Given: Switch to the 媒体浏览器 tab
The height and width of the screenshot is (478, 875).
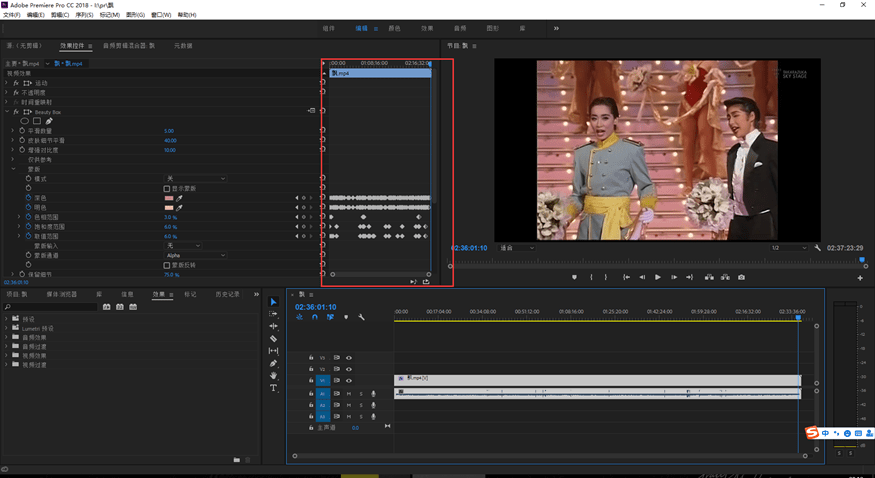Looking at the screenshot, I should tap(62, 294).
